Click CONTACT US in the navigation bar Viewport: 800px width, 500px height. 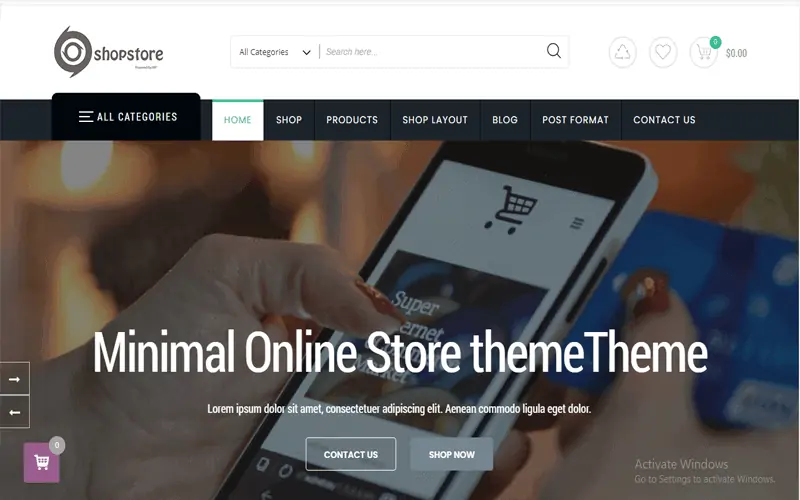(x=664, y=120)
